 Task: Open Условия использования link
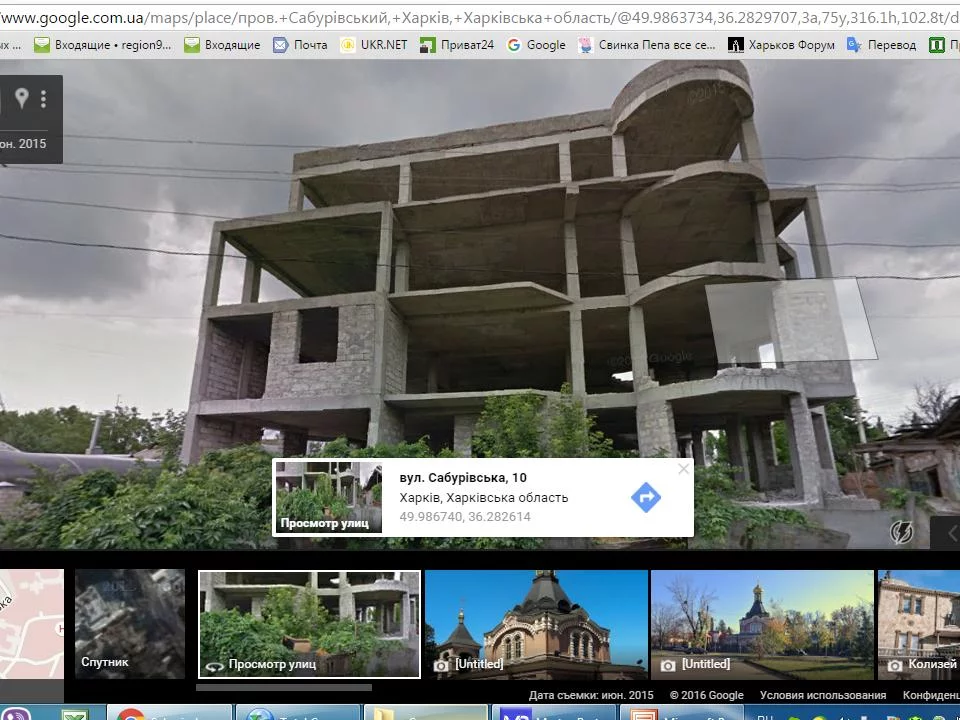pyautogui.click(x=823, y=695)
